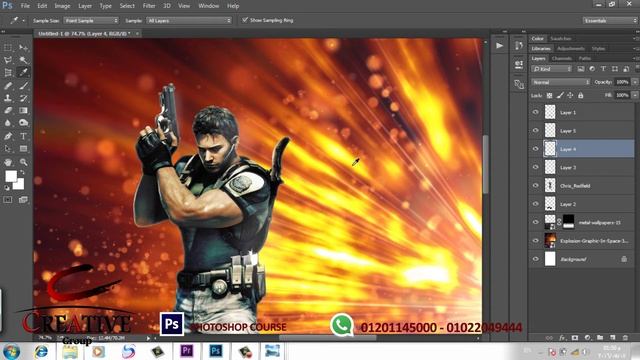
Task: Click Play actions panel button
Action: coord(500,46)
